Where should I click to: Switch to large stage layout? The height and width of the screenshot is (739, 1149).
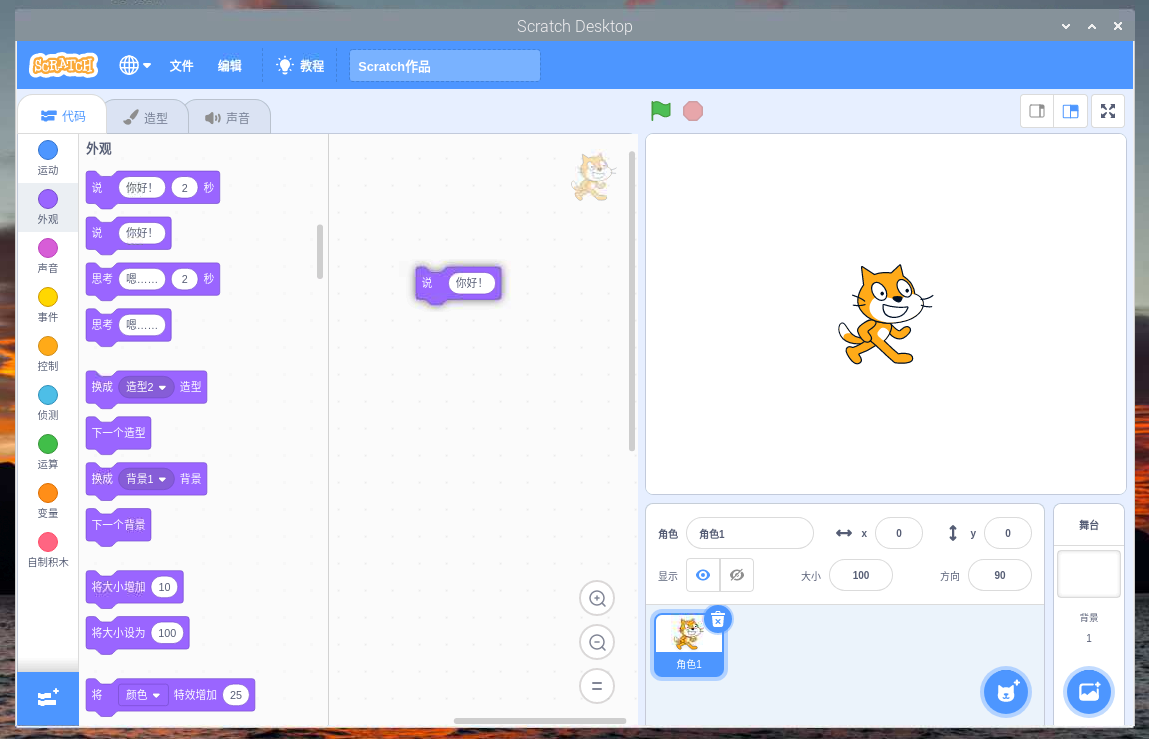point(1071,111)
